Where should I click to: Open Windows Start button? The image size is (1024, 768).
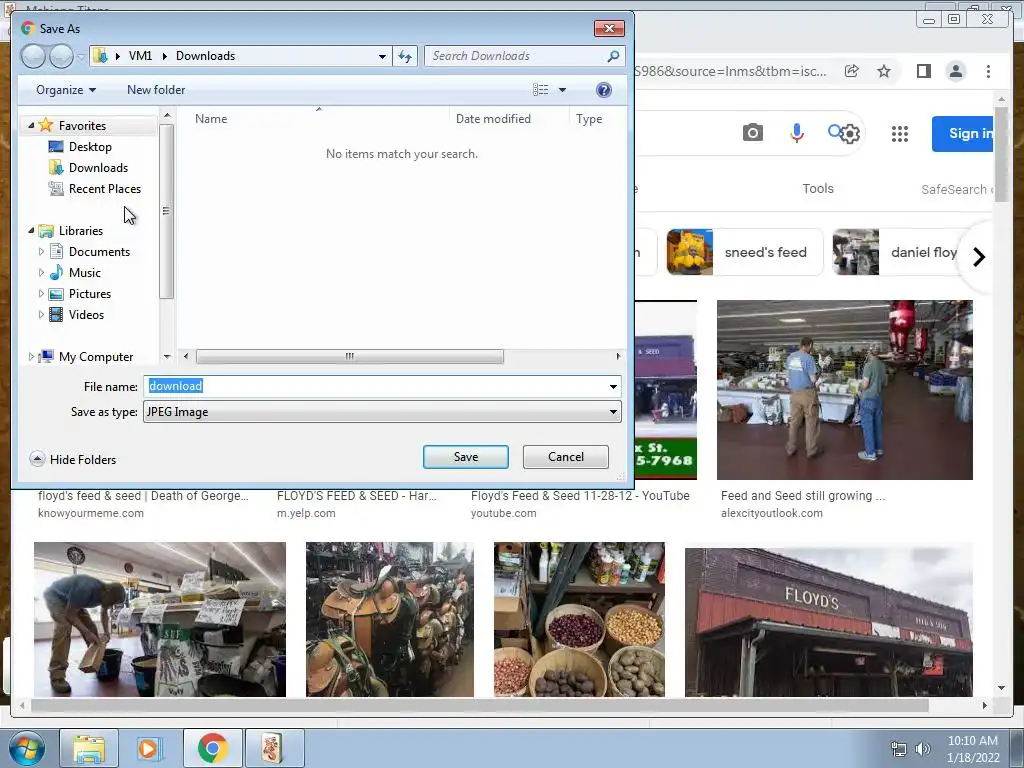pos(27,748)
